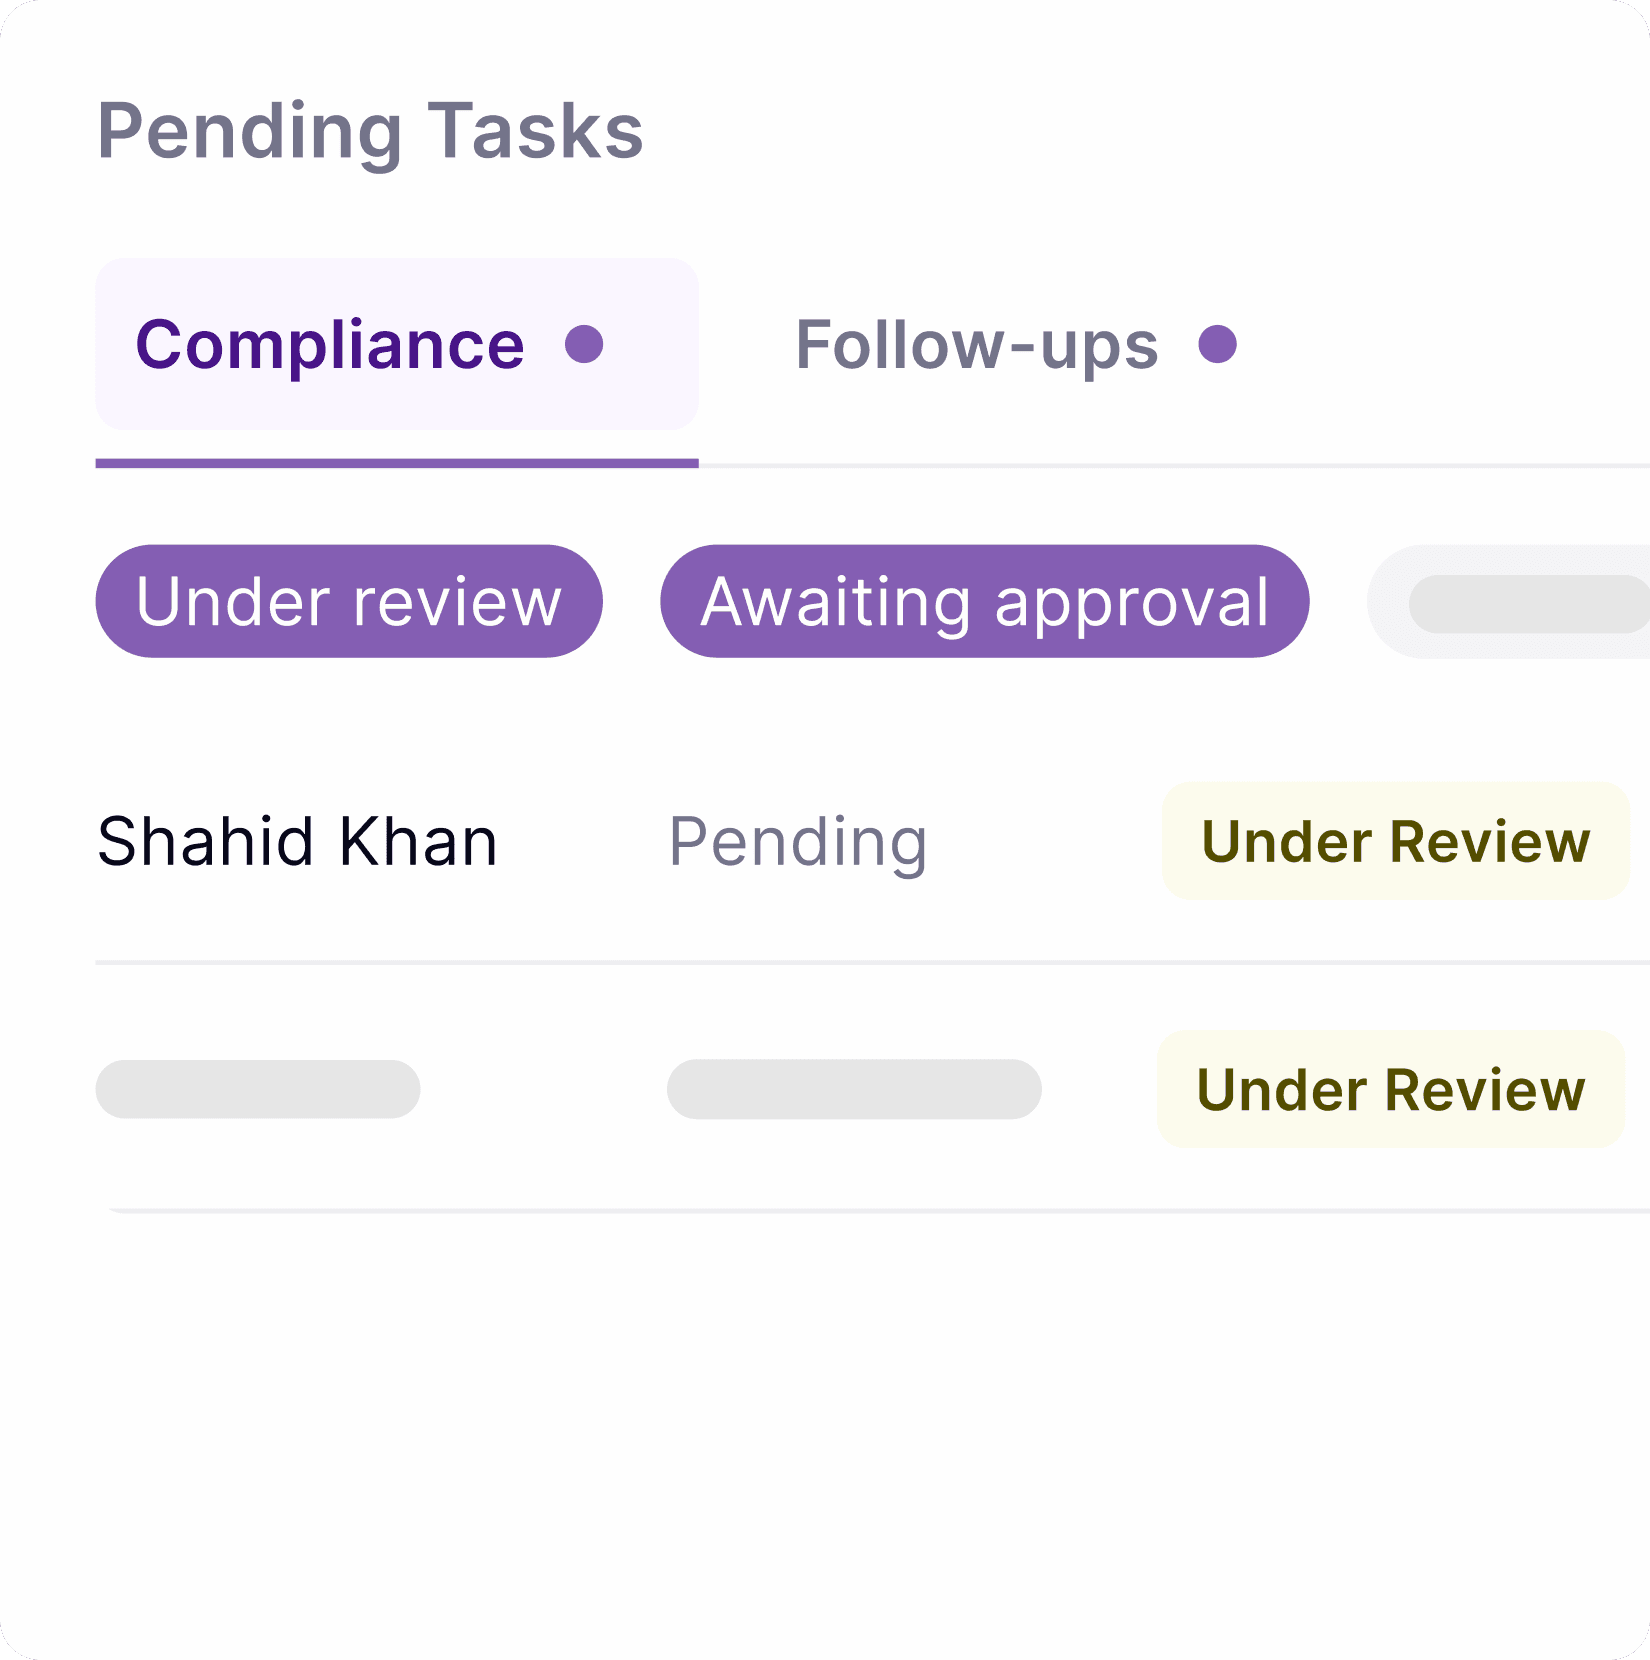
Task: Click the purple underline beneath the Compliance tab
Action: click(x=397, y=463)
